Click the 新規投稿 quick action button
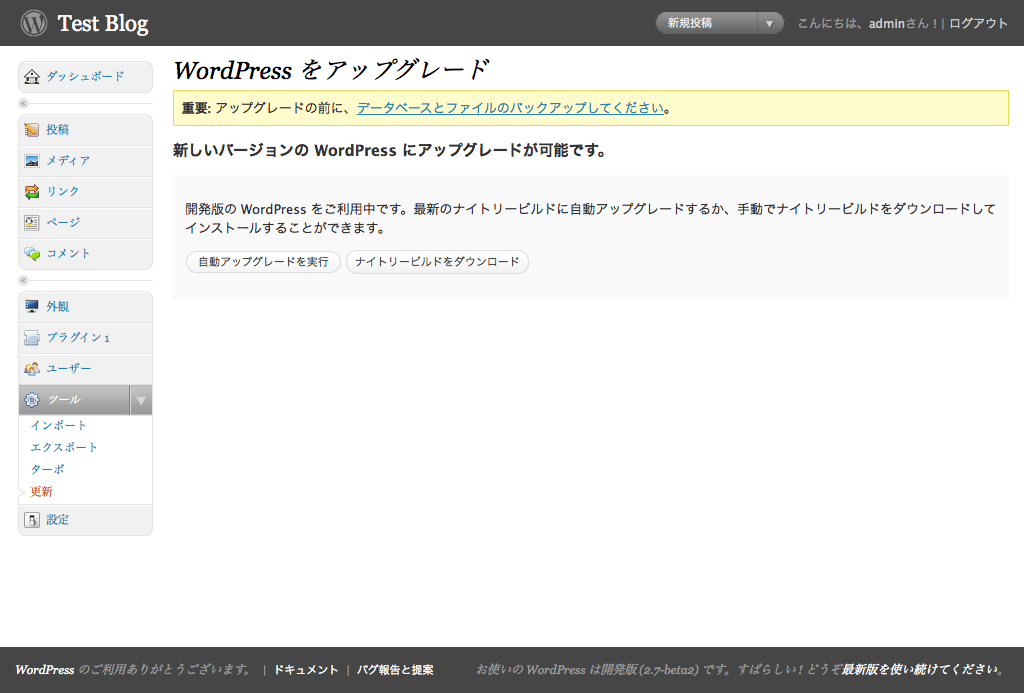The width and height of the screenshot is (1024, 693). click(x=707, y=24)
